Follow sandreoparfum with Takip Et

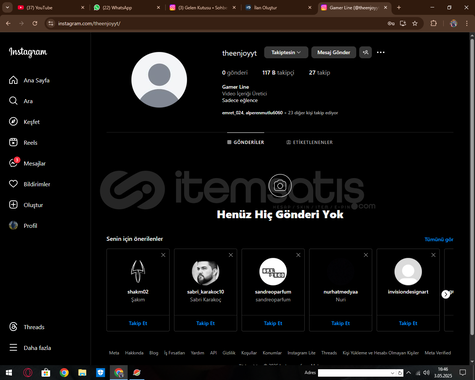tap(273, 323)
